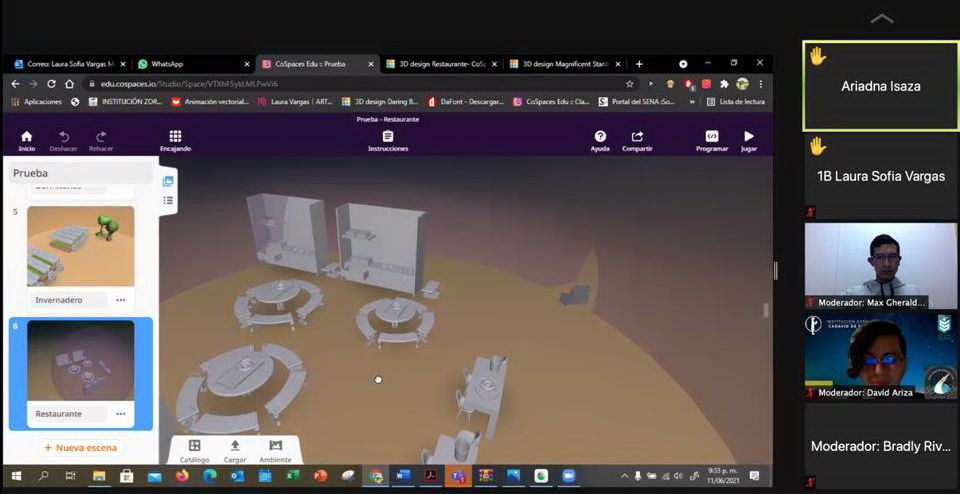Select Moderador Max Gherald video tile

click(x=880, y=266)
